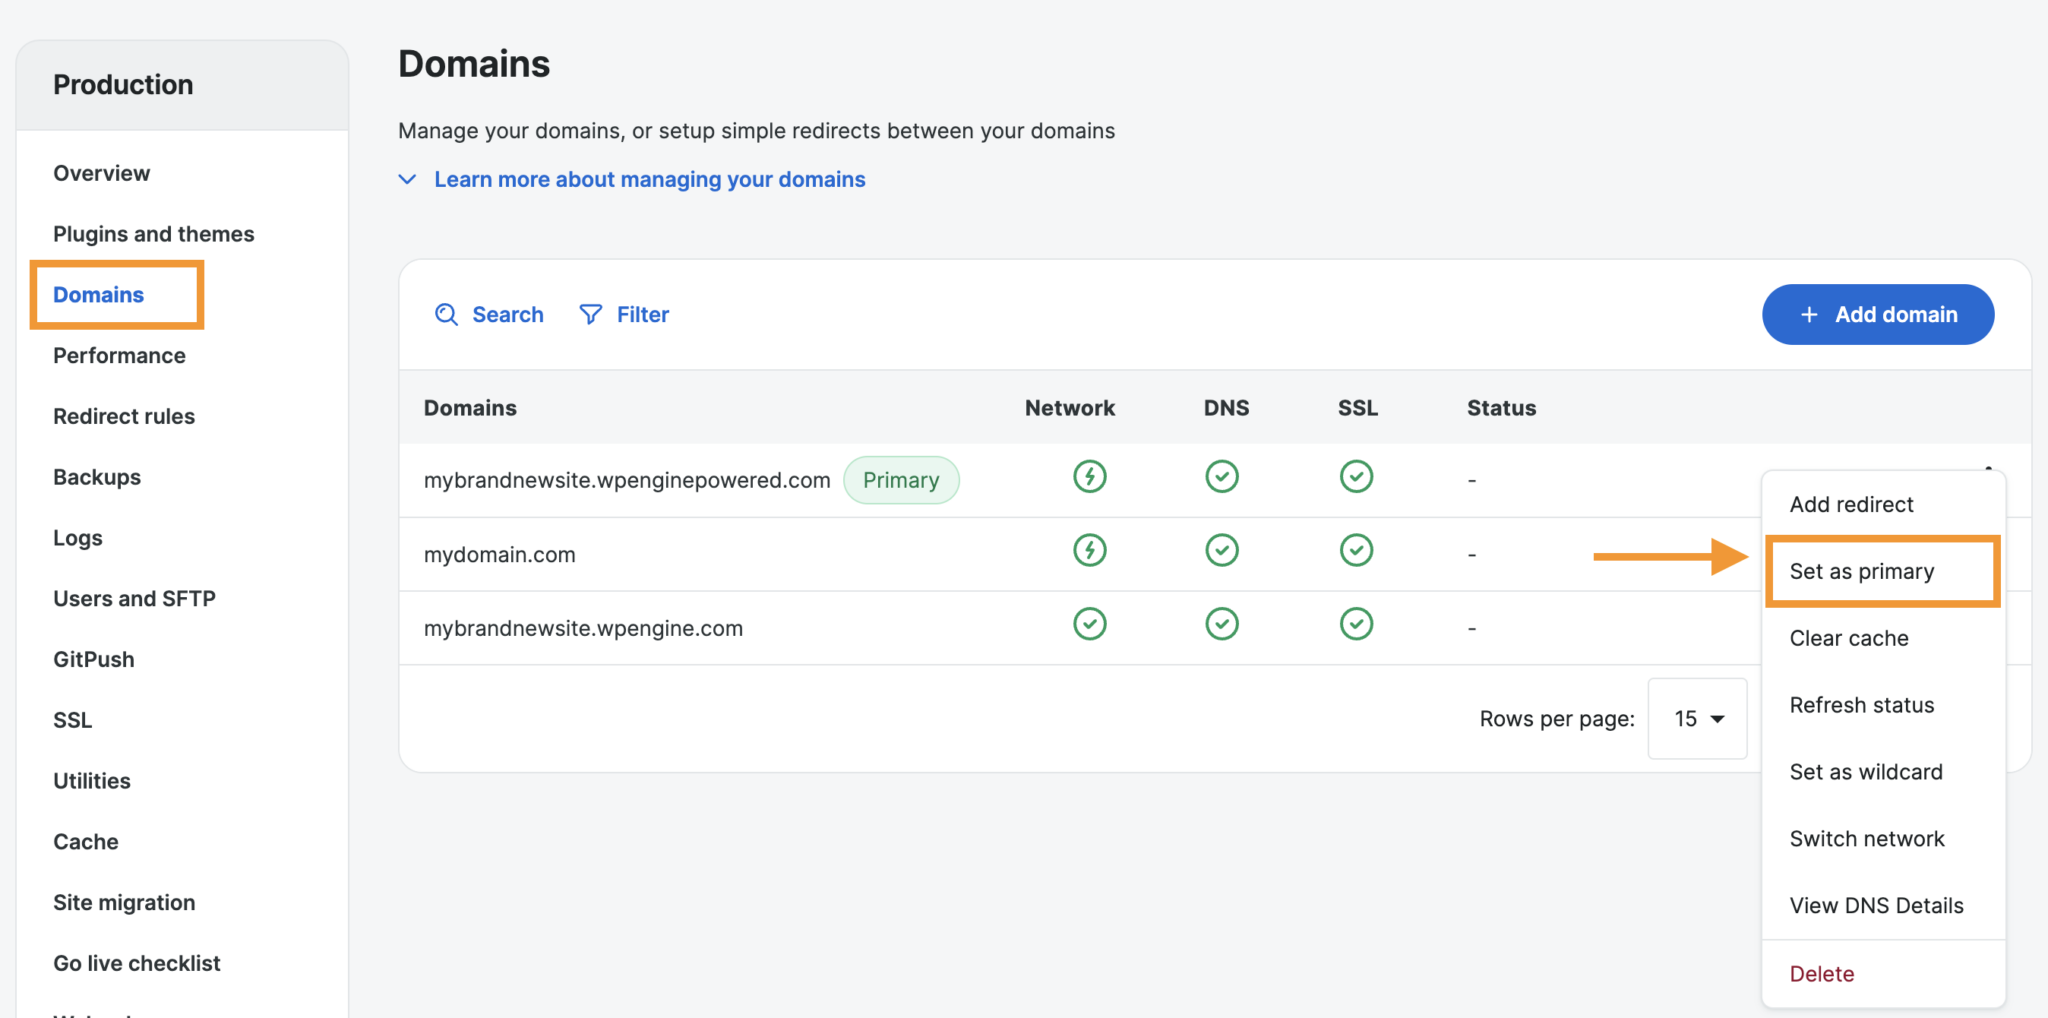Click the Network lightning icon for mydomain.com
The width and height of the screenshot is (2048, 1018).
point(1089,550)
